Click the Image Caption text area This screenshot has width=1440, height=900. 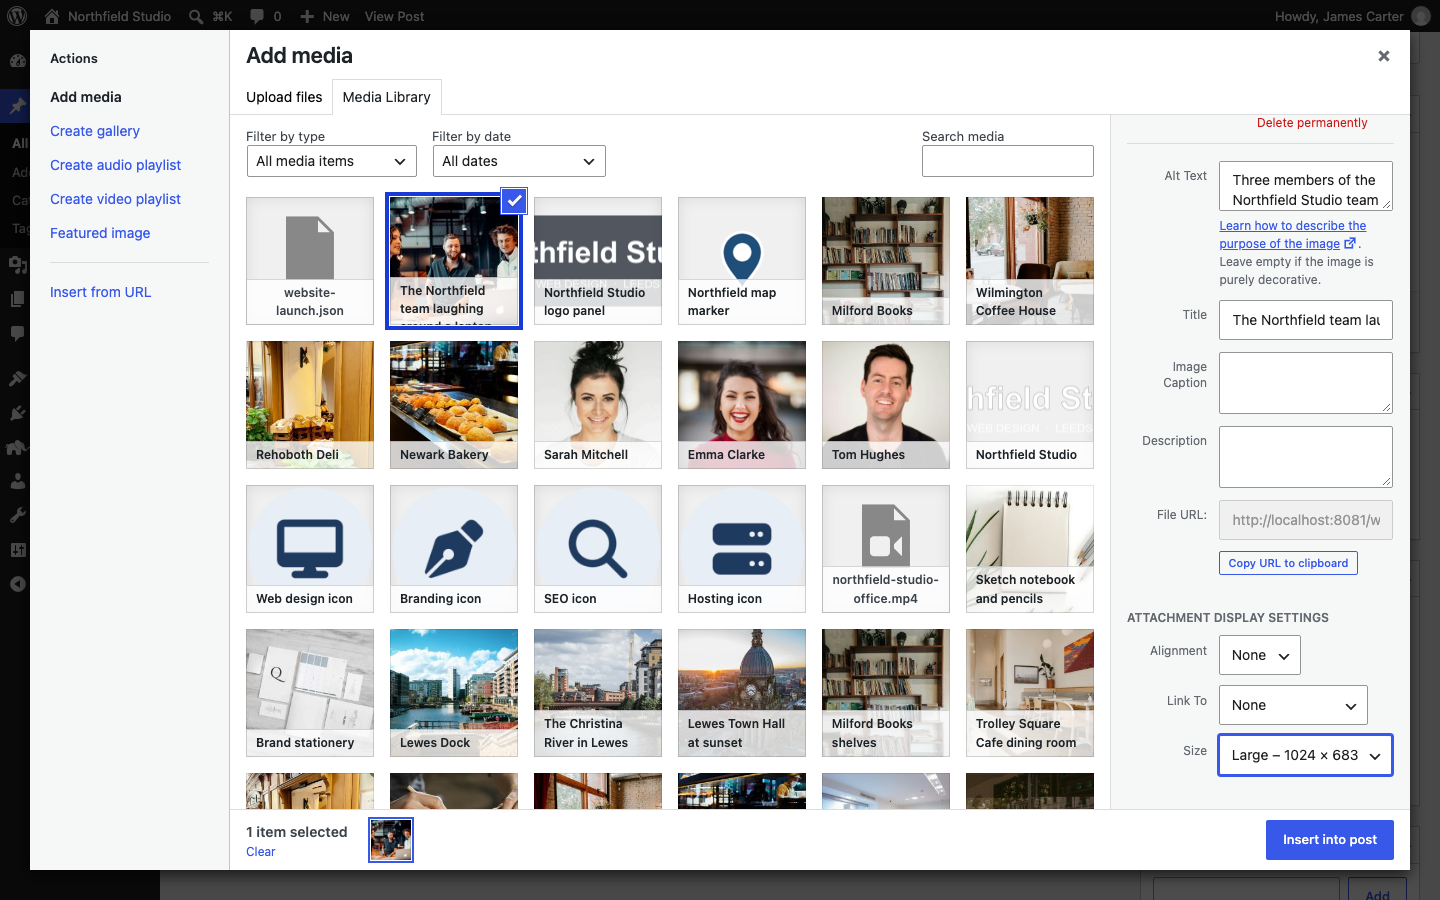tap(1306, 383)
